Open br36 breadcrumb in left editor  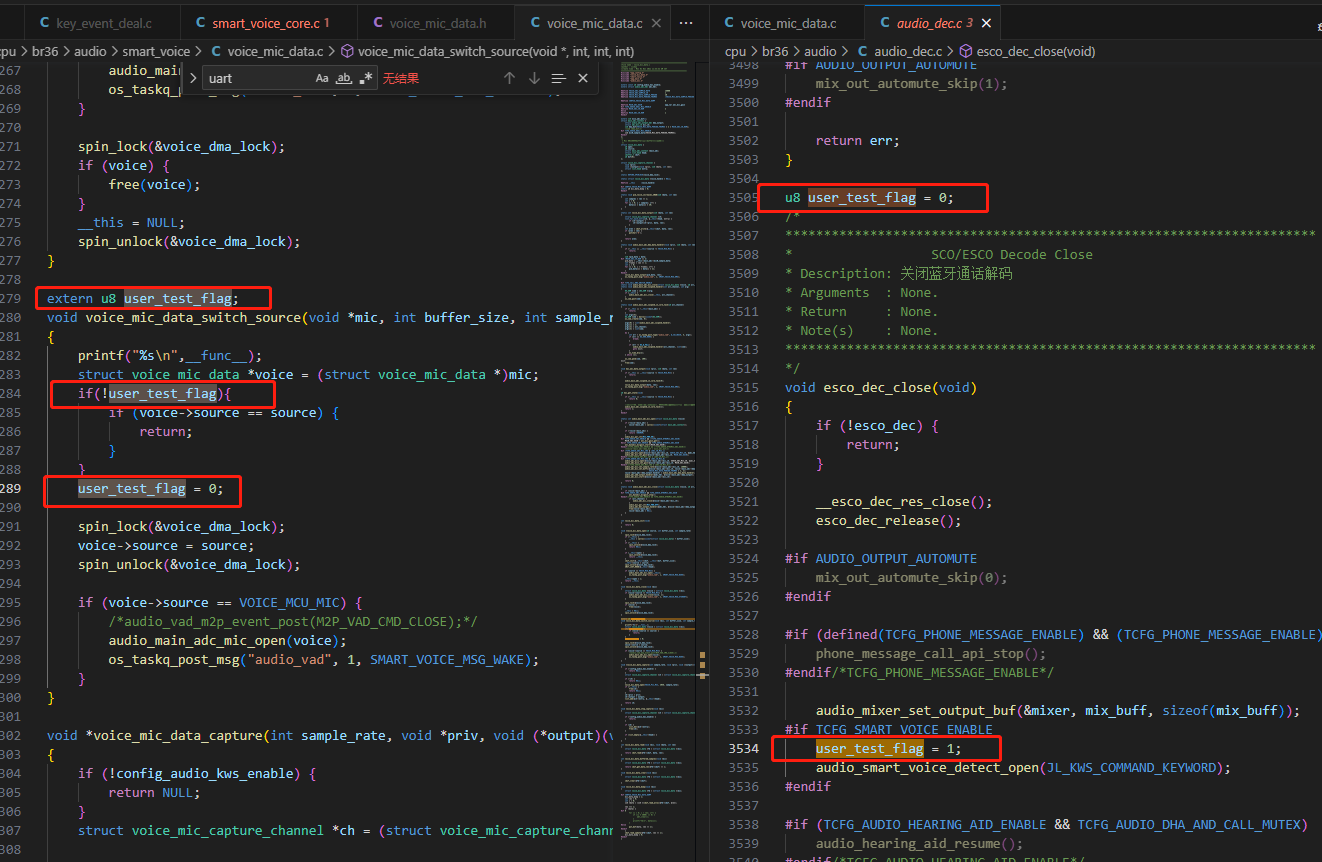tap(45, 51)
